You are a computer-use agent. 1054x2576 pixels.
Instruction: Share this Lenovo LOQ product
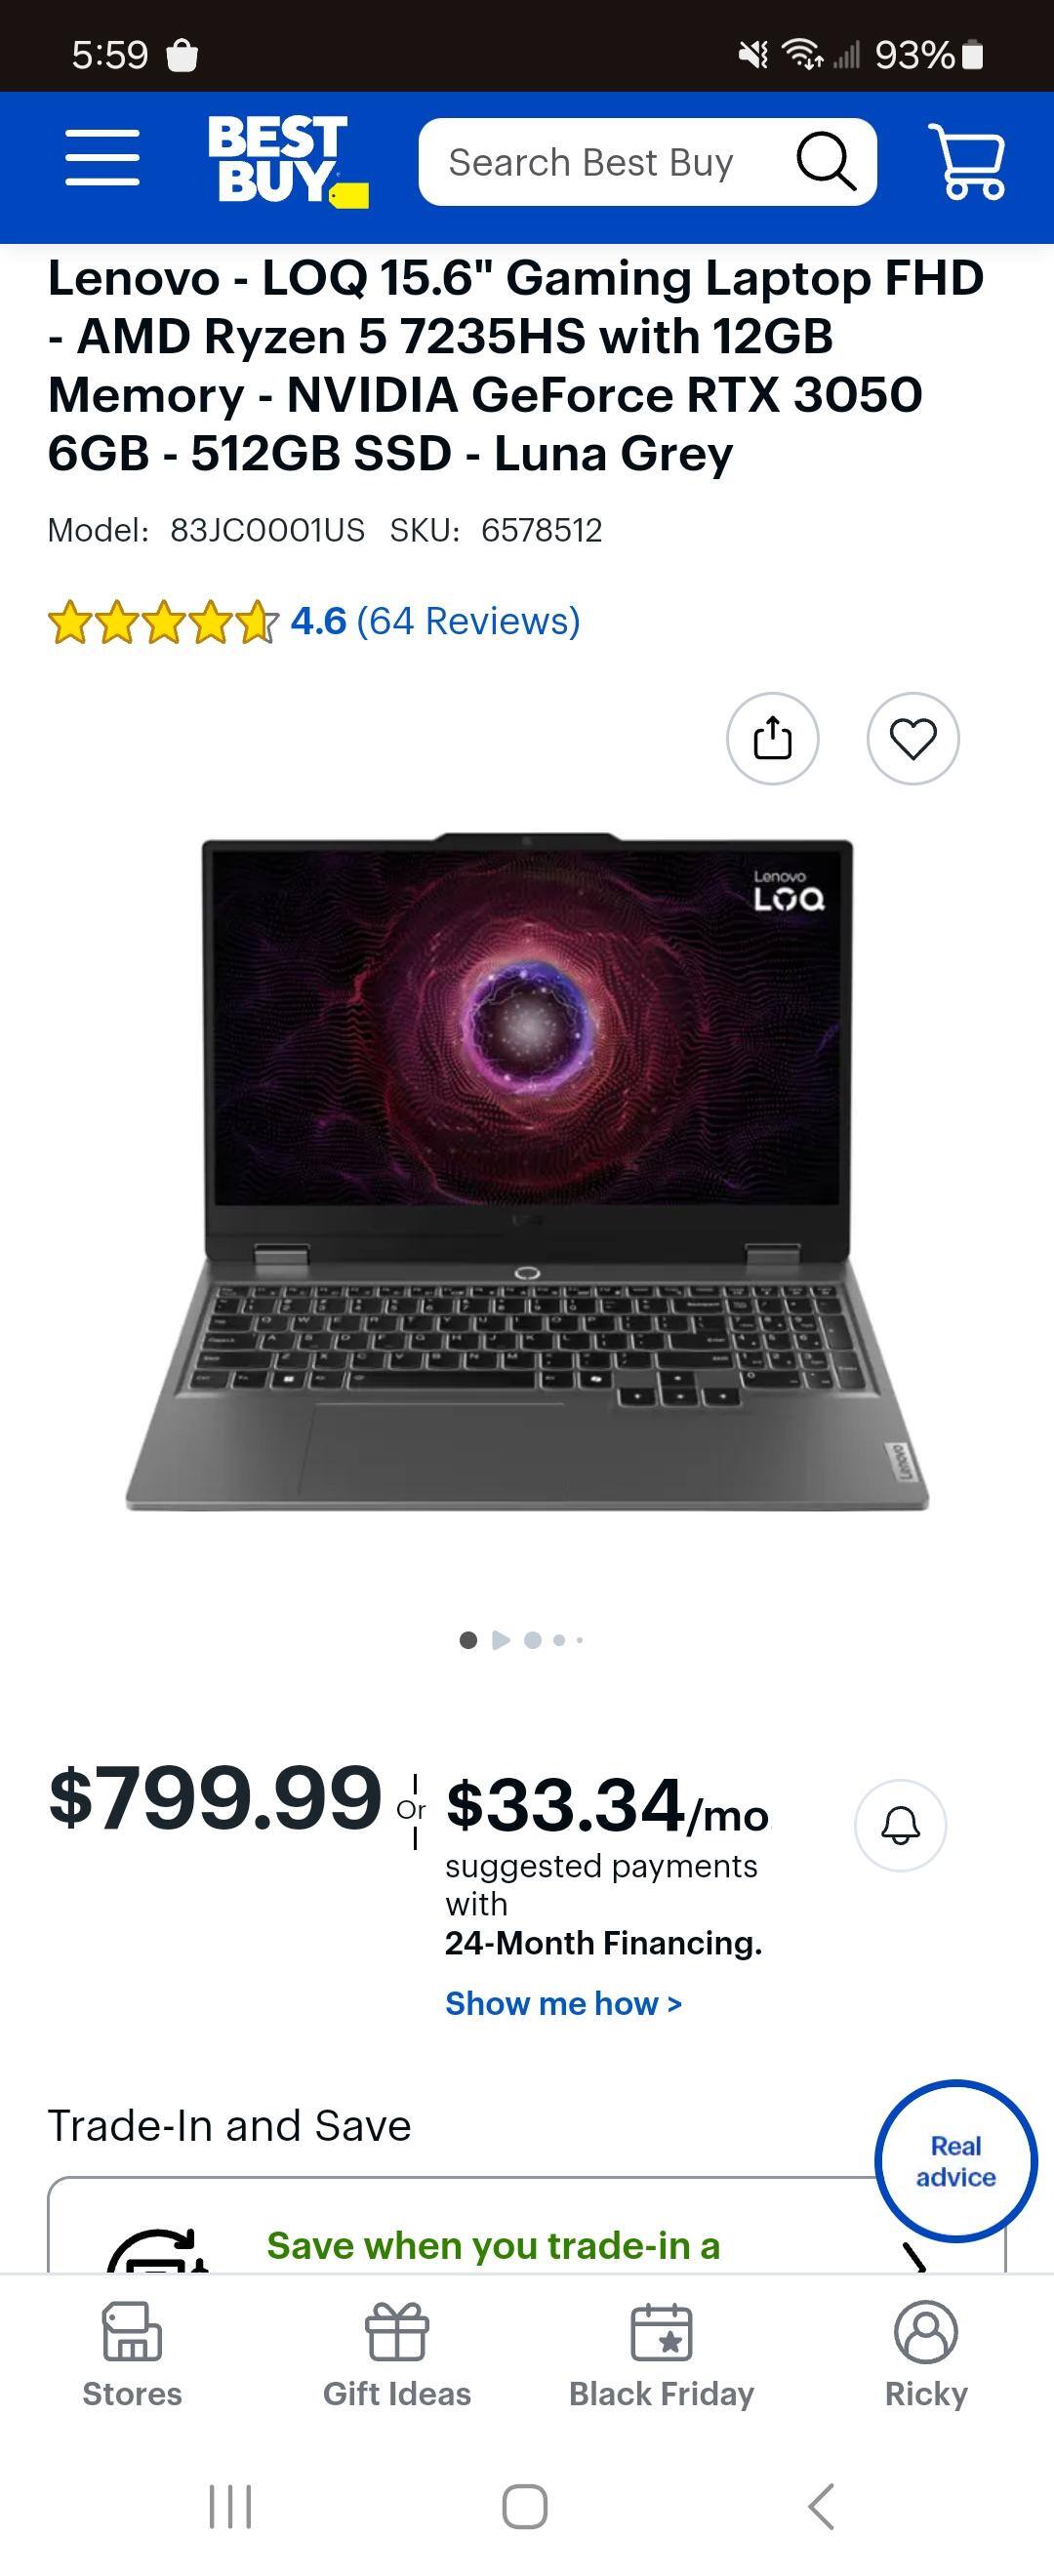772,738
